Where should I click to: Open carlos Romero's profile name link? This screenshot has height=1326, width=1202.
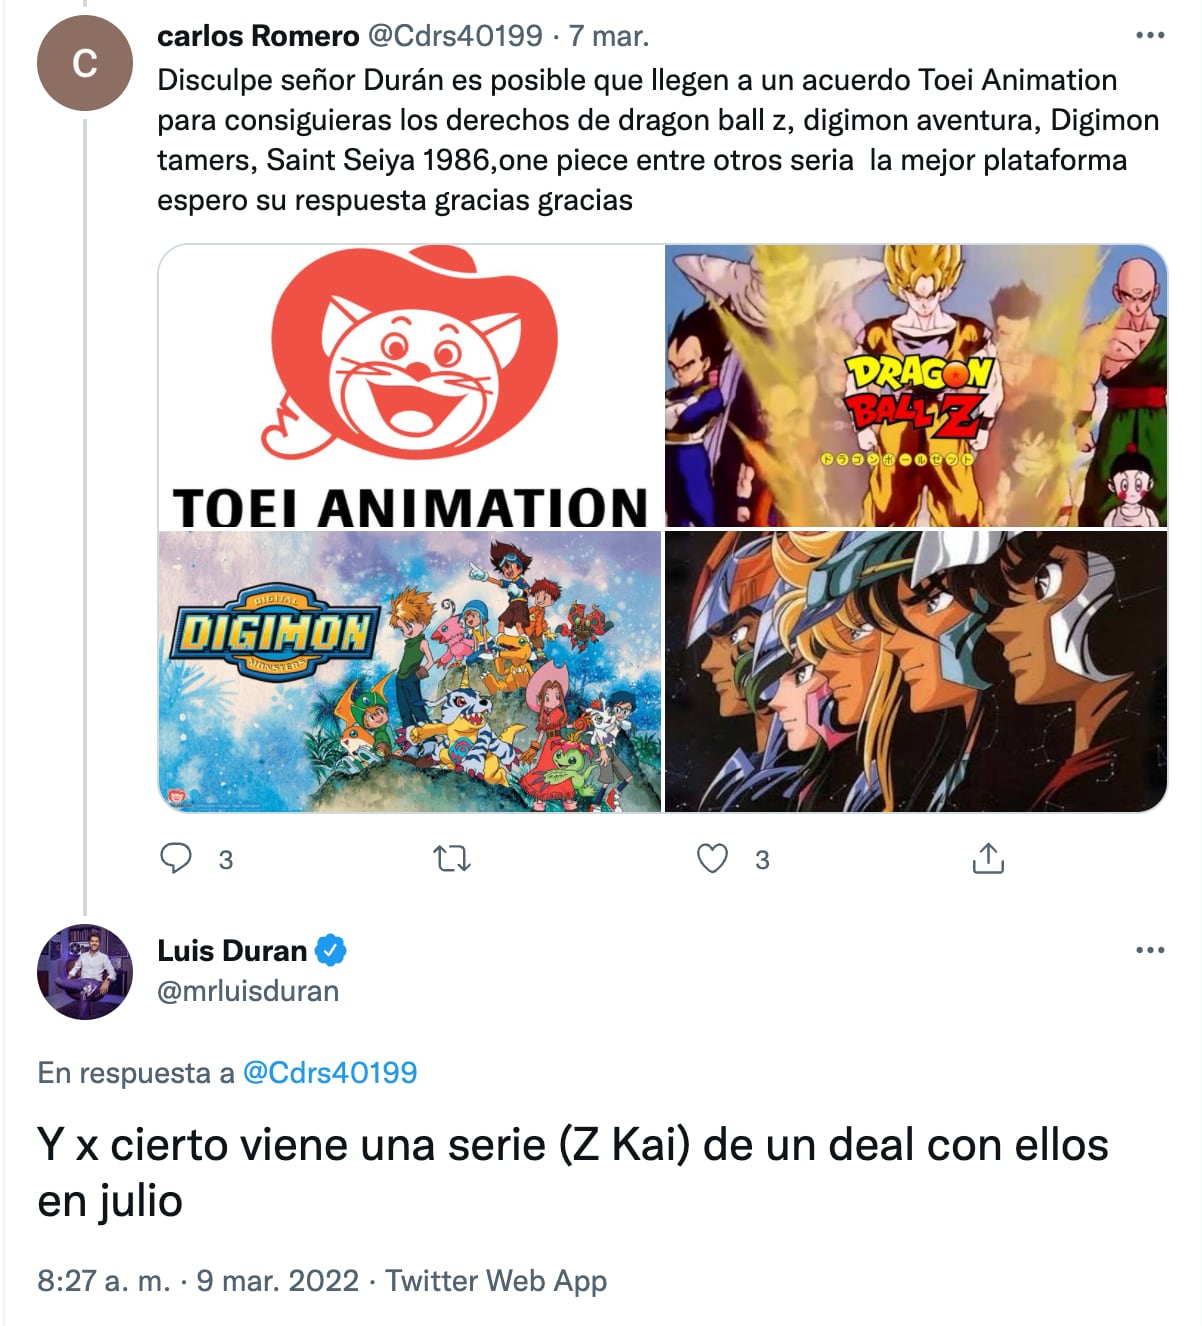pos(258,36)
